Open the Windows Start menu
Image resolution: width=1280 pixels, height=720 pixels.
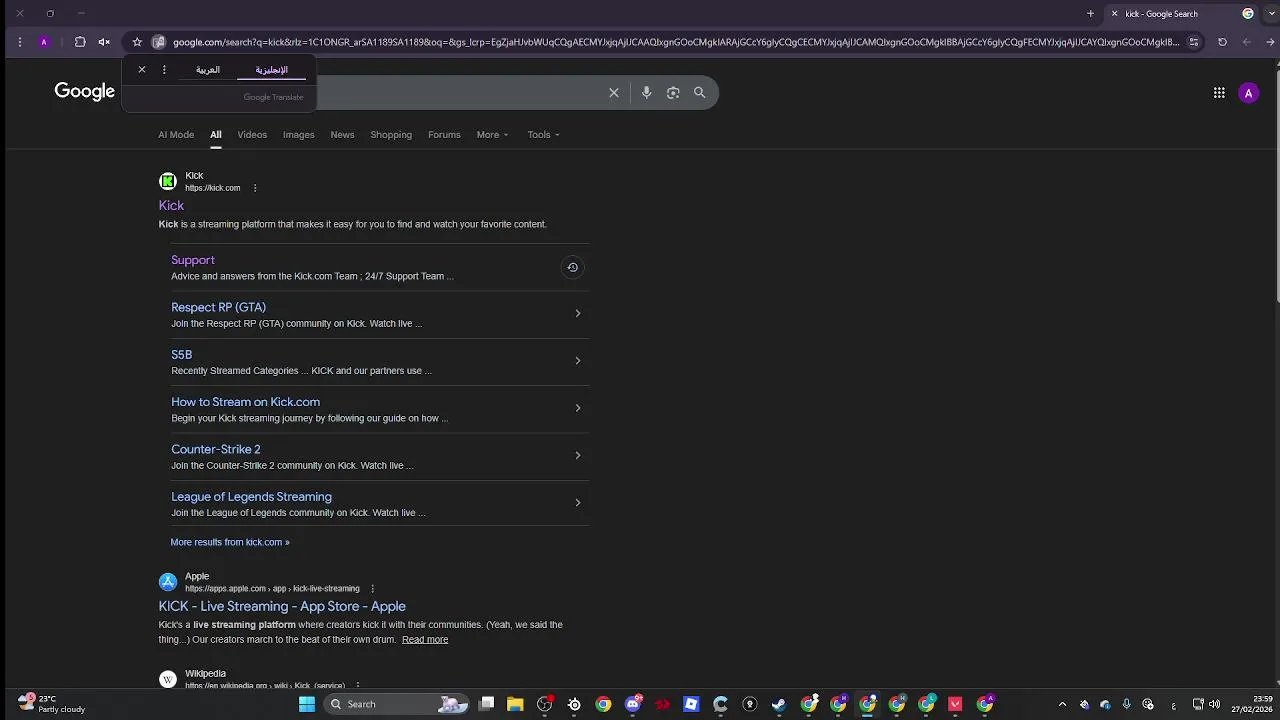[307, 704]
